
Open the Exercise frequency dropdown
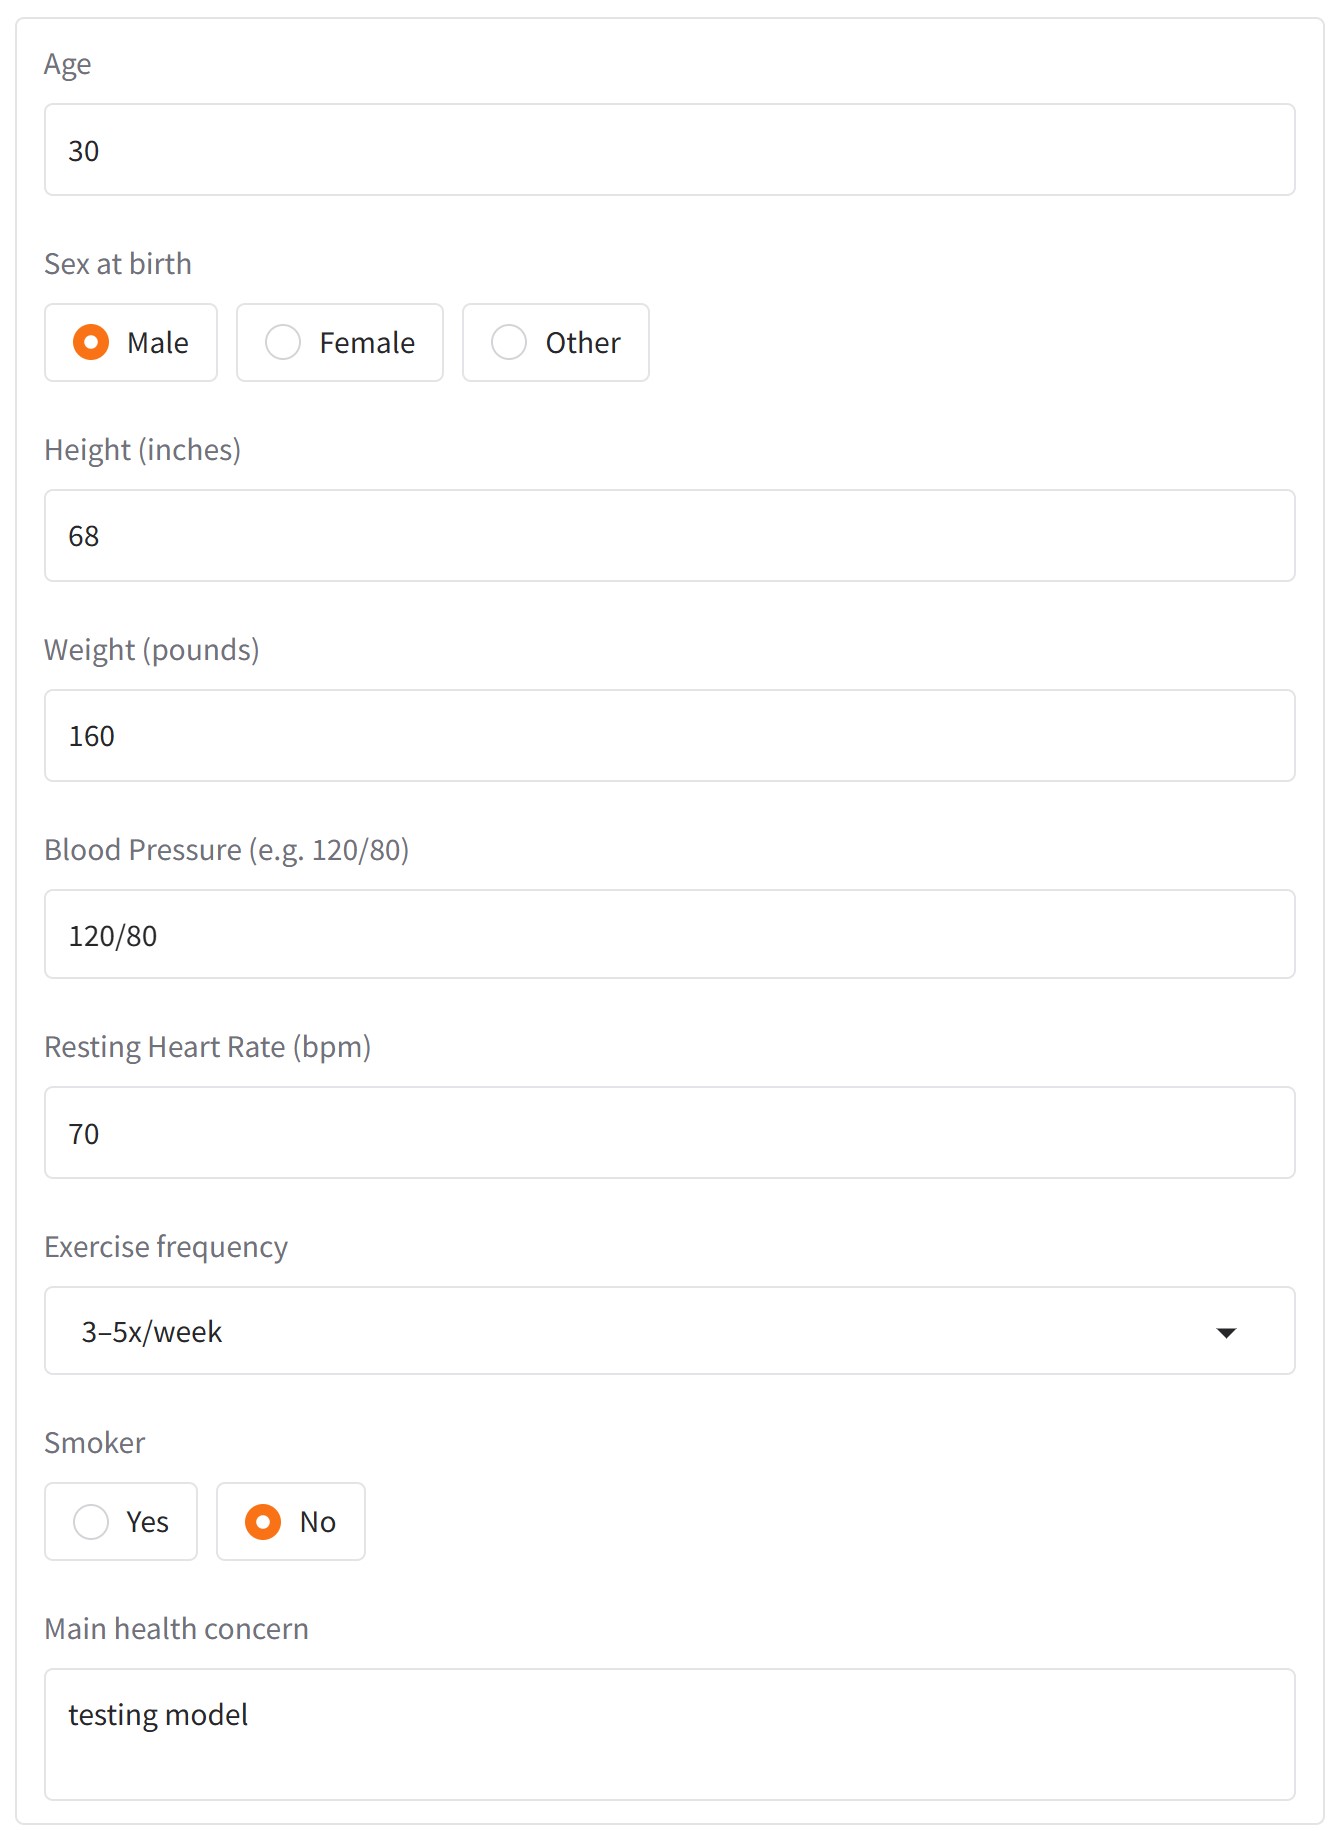[670, 1331]
